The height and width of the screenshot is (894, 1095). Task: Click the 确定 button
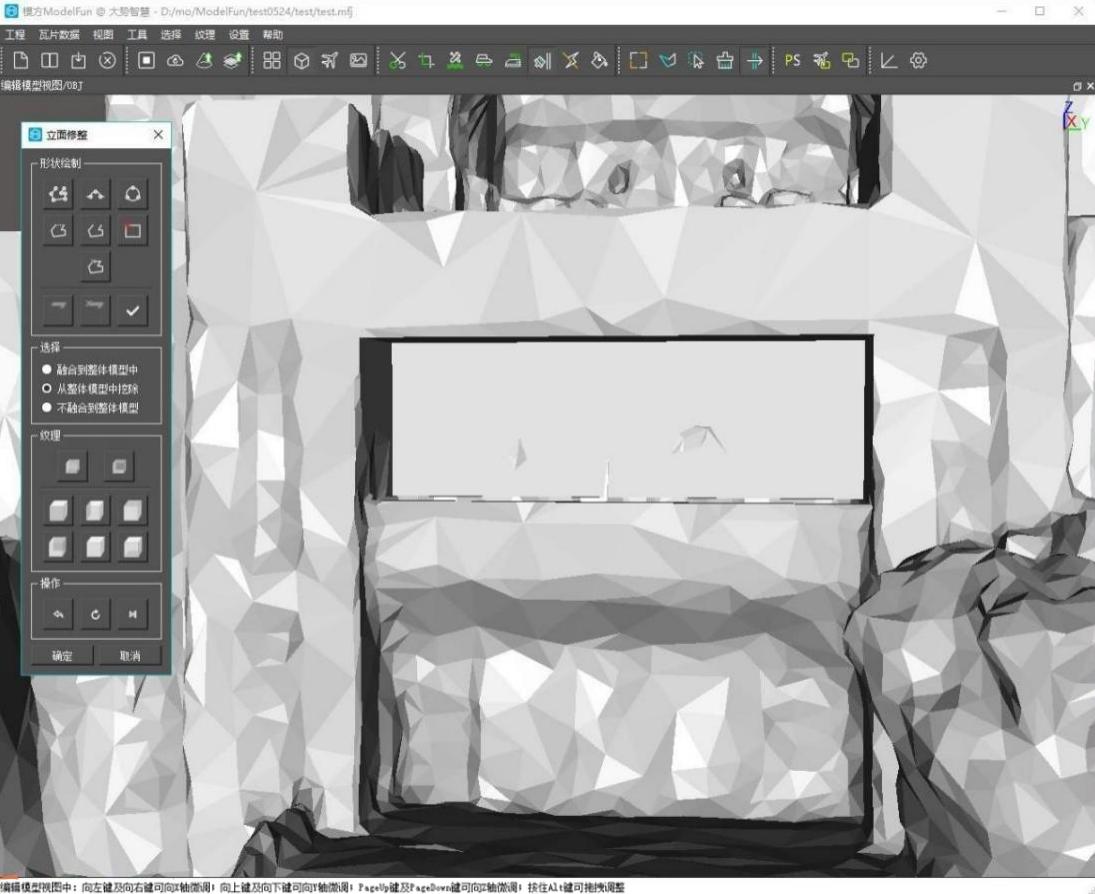(x=61, y=656)
